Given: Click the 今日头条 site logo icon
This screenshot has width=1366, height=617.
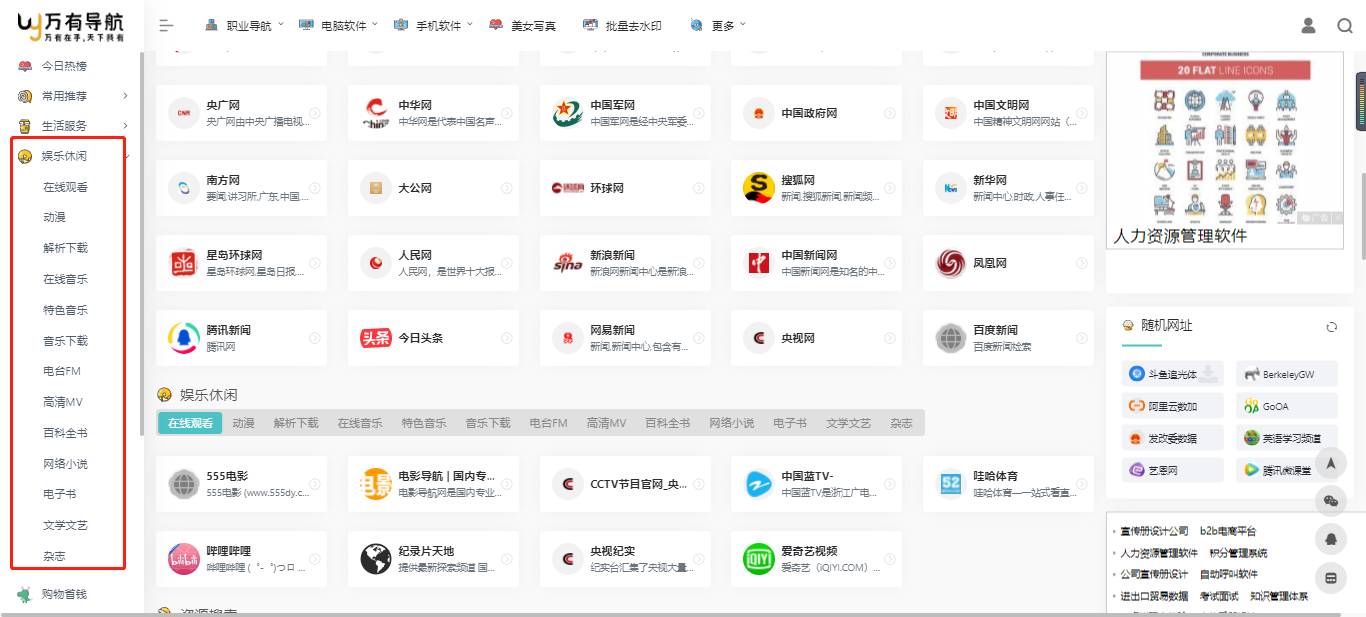Looking at the screenshot, I should tap(376, 338).
